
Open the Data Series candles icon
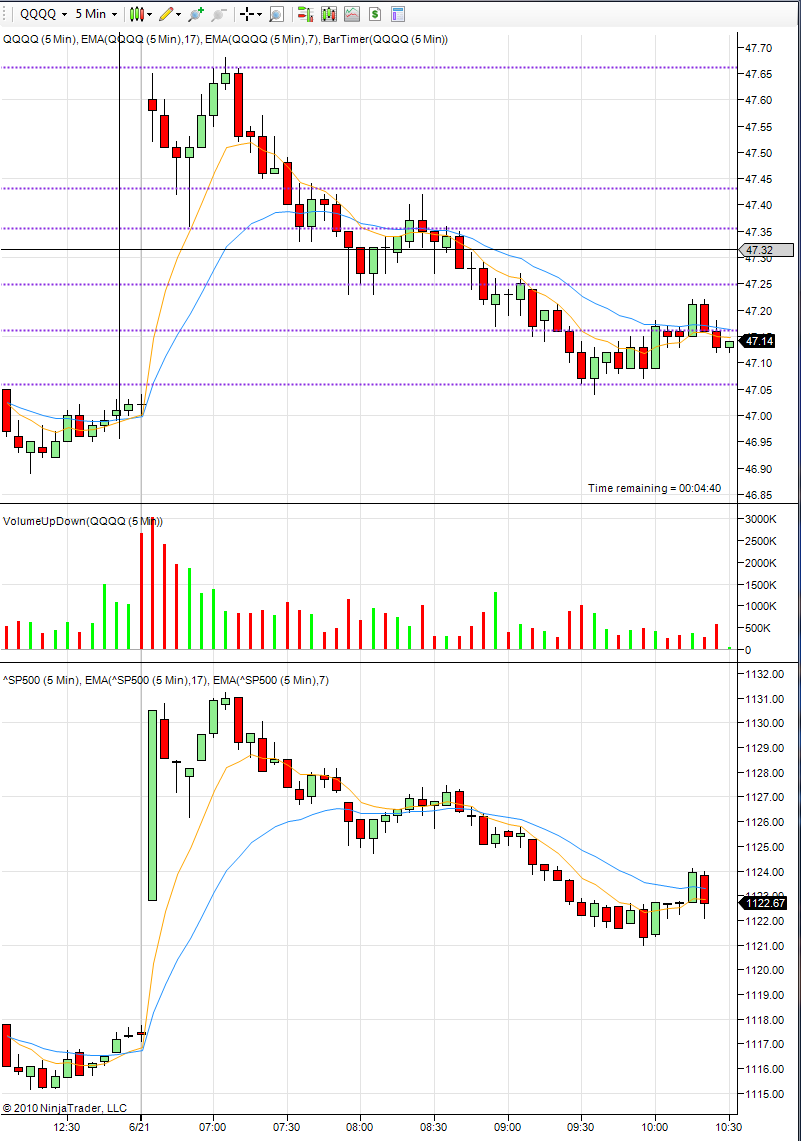click(329, 14)
